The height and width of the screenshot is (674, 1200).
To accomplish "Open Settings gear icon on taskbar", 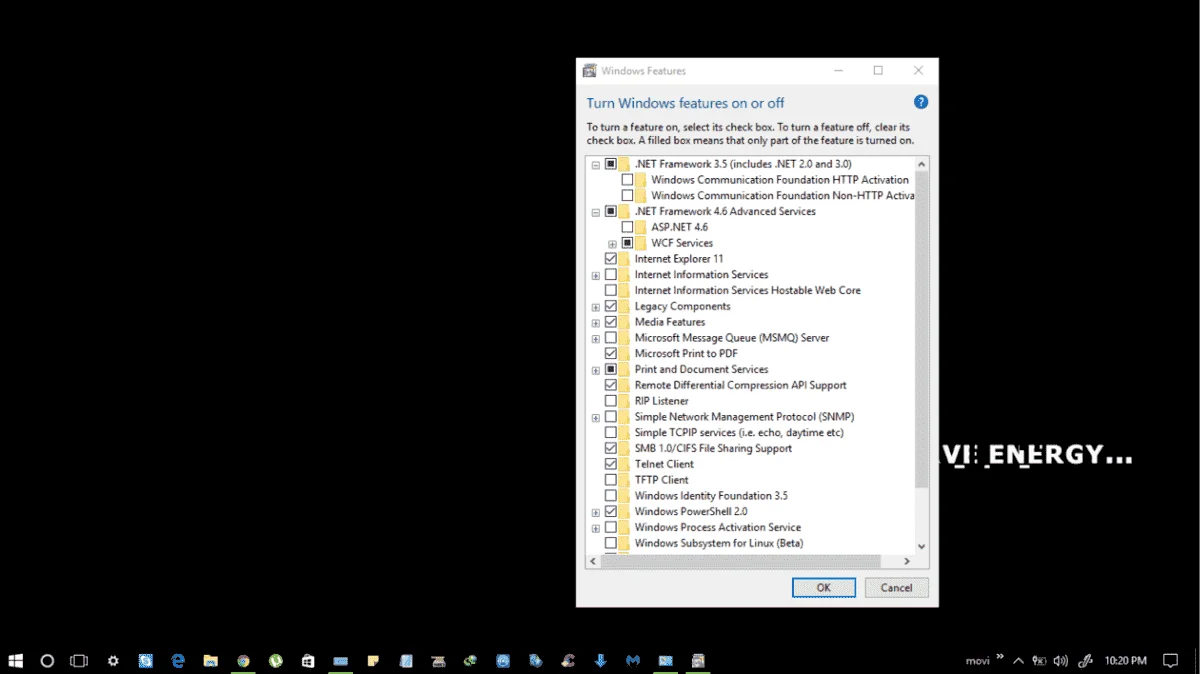I will click(x=113, y=661).
